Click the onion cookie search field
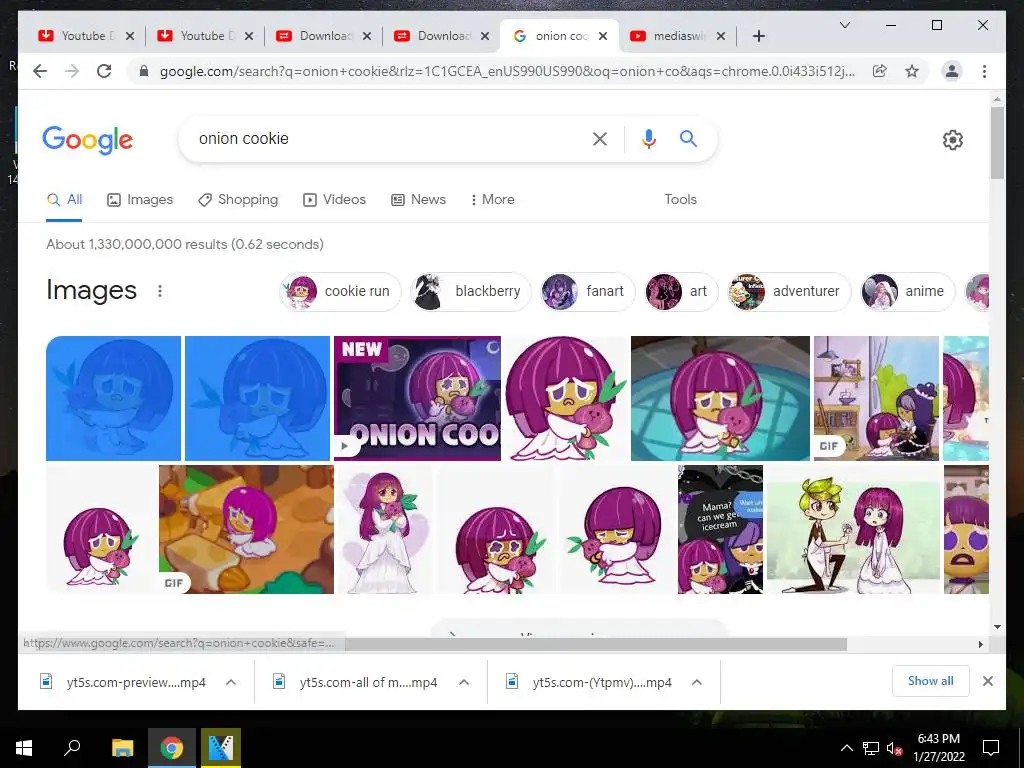Viewport: 1024px width, 768px height. point(385,138)
